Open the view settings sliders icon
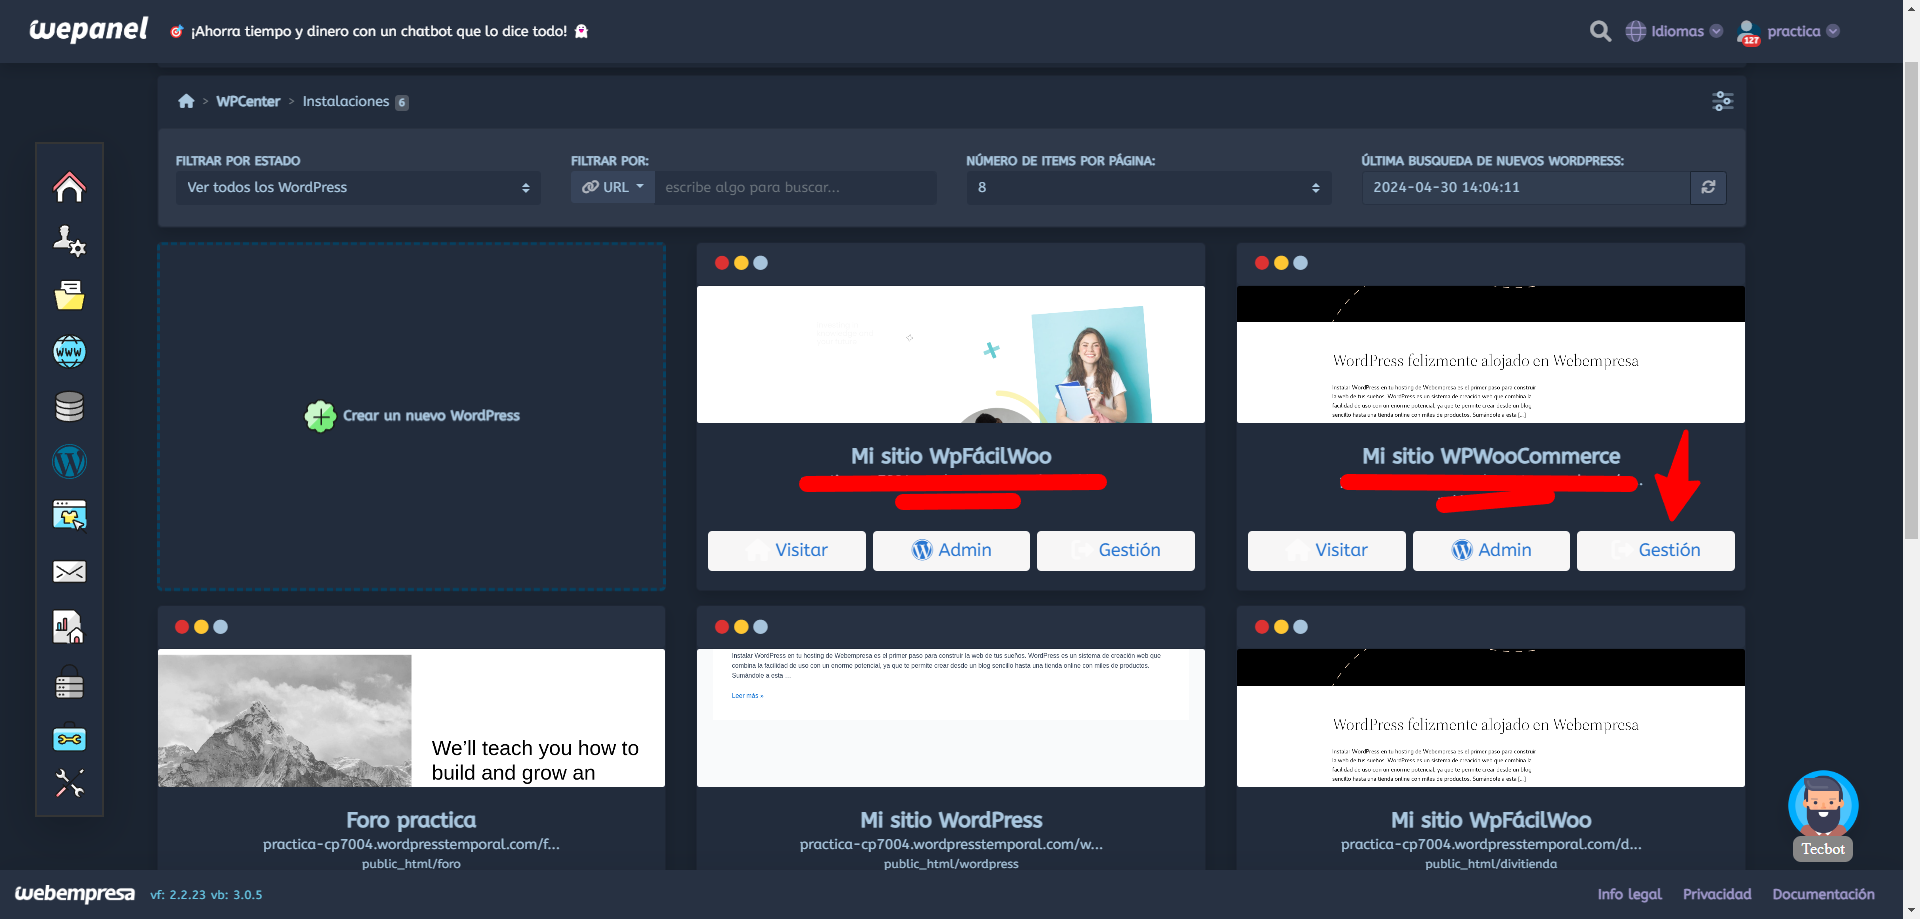This screenshot has width=1920, height=919. (1722, 101)
